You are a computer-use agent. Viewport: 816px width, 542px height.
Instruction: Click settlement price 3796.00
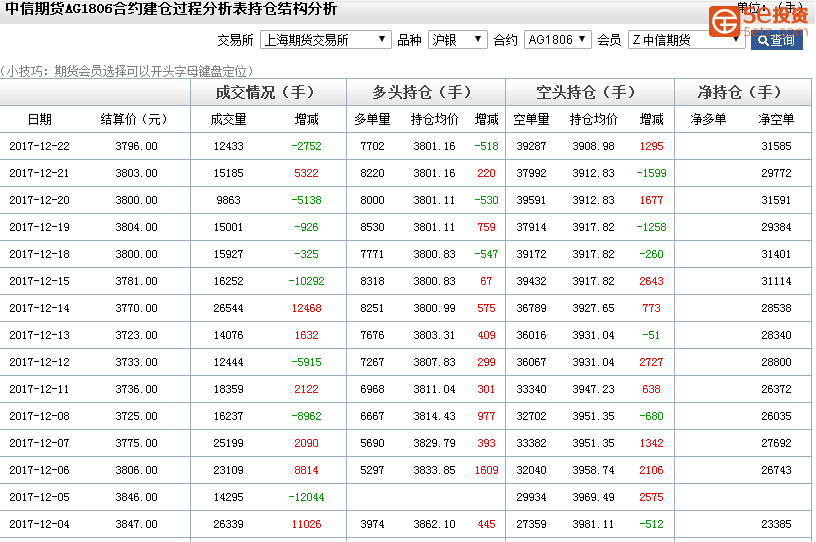coord(136,146)
